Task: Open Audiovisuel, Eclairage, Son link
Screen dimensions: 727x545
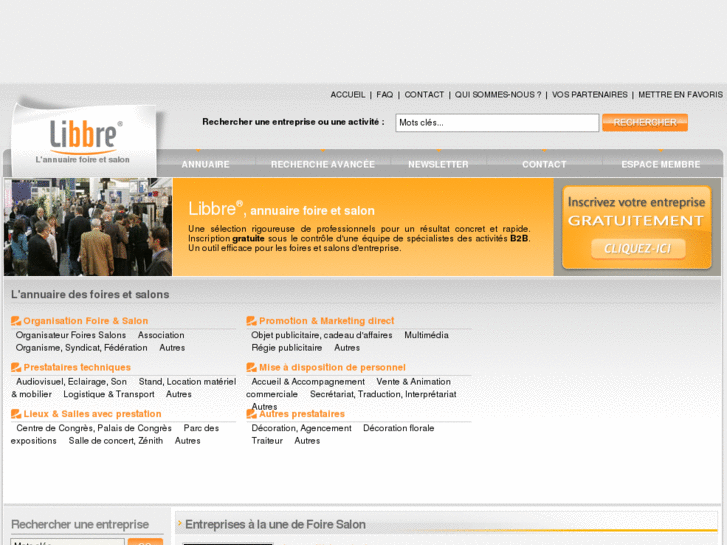Action: pos(71,381)
